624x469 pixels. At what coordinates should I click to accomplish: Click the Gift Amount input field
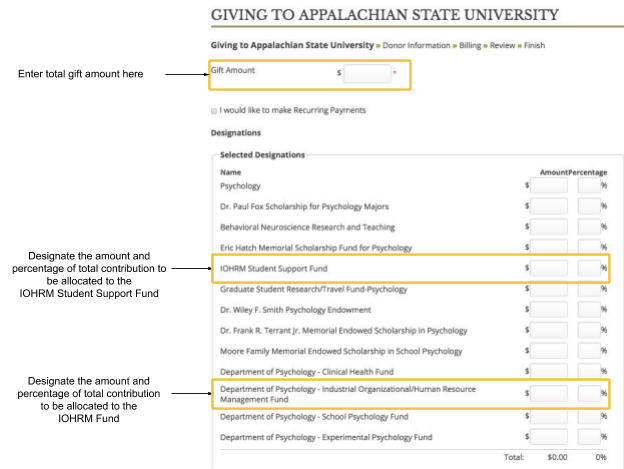[367, 73]
